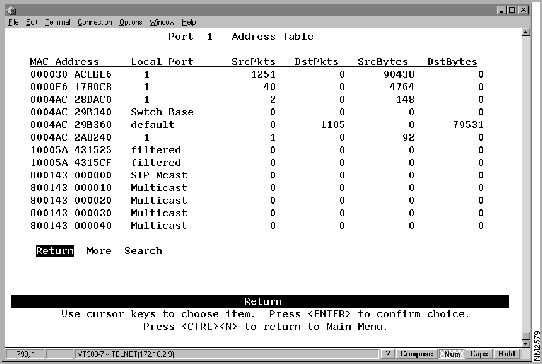Click the application icon in the title bar

[11, 10]
